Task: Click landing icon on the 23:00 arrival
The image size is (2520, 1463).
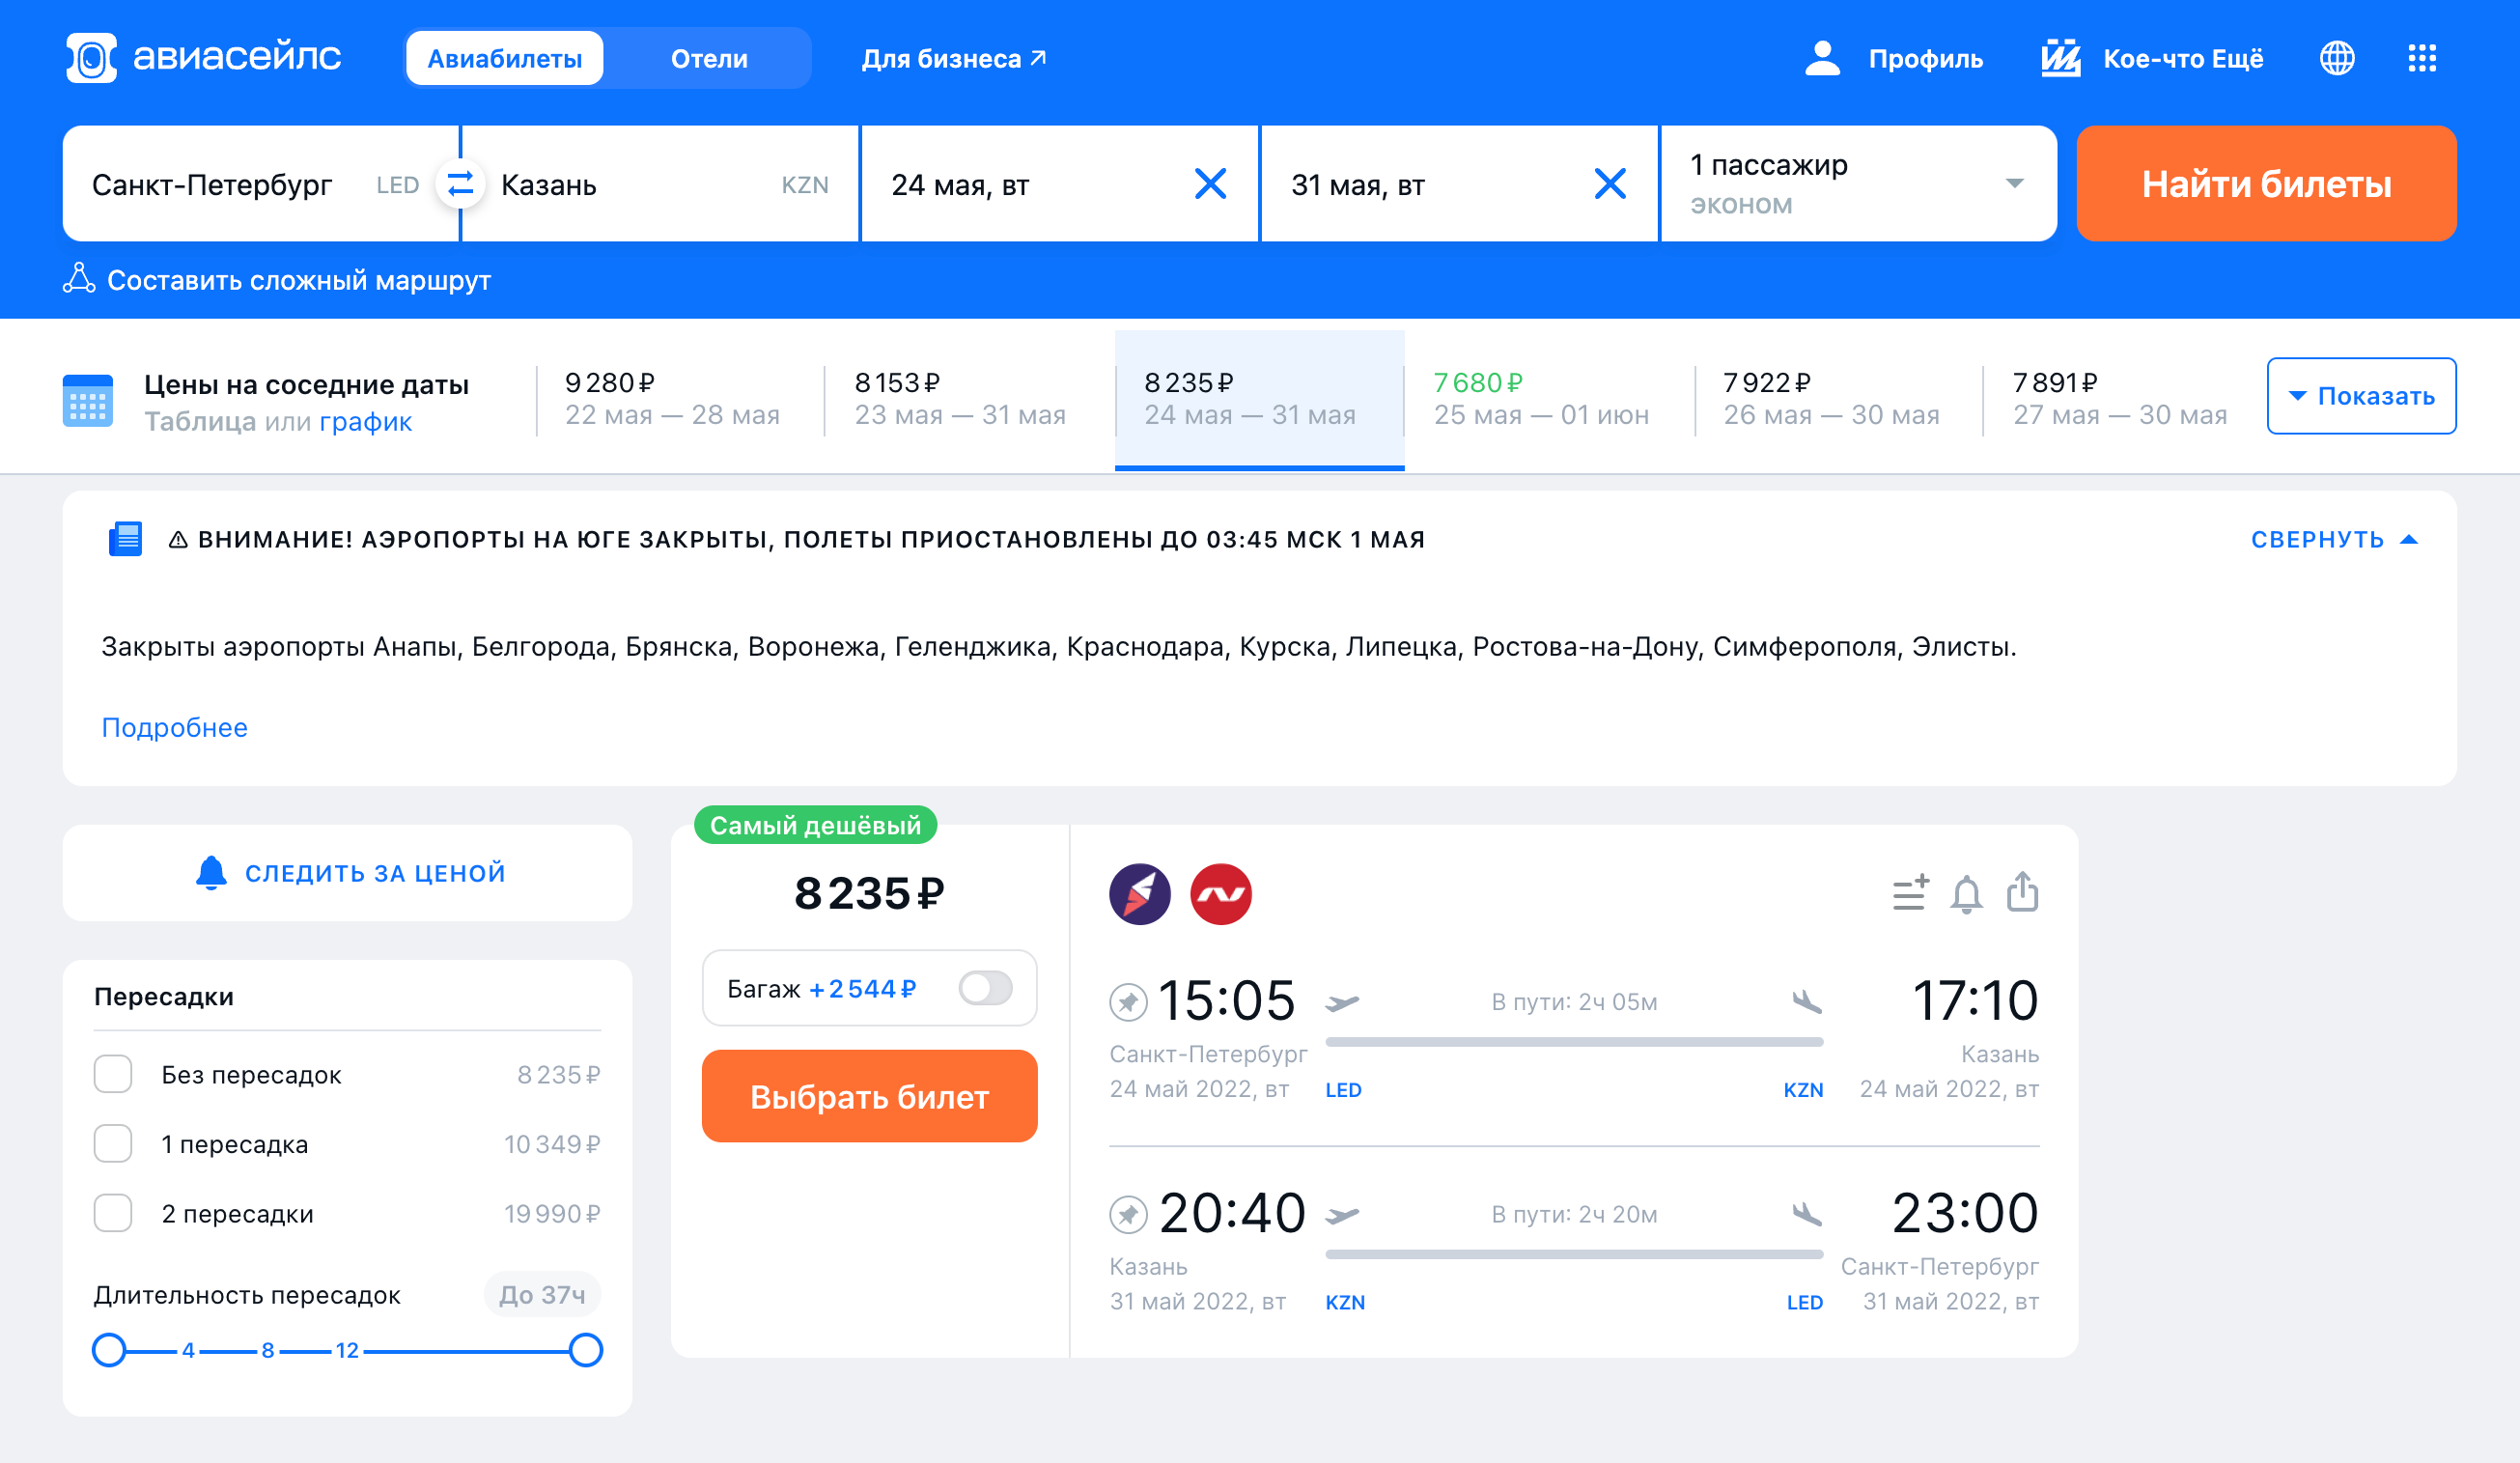Action: pos(1806,1214)
